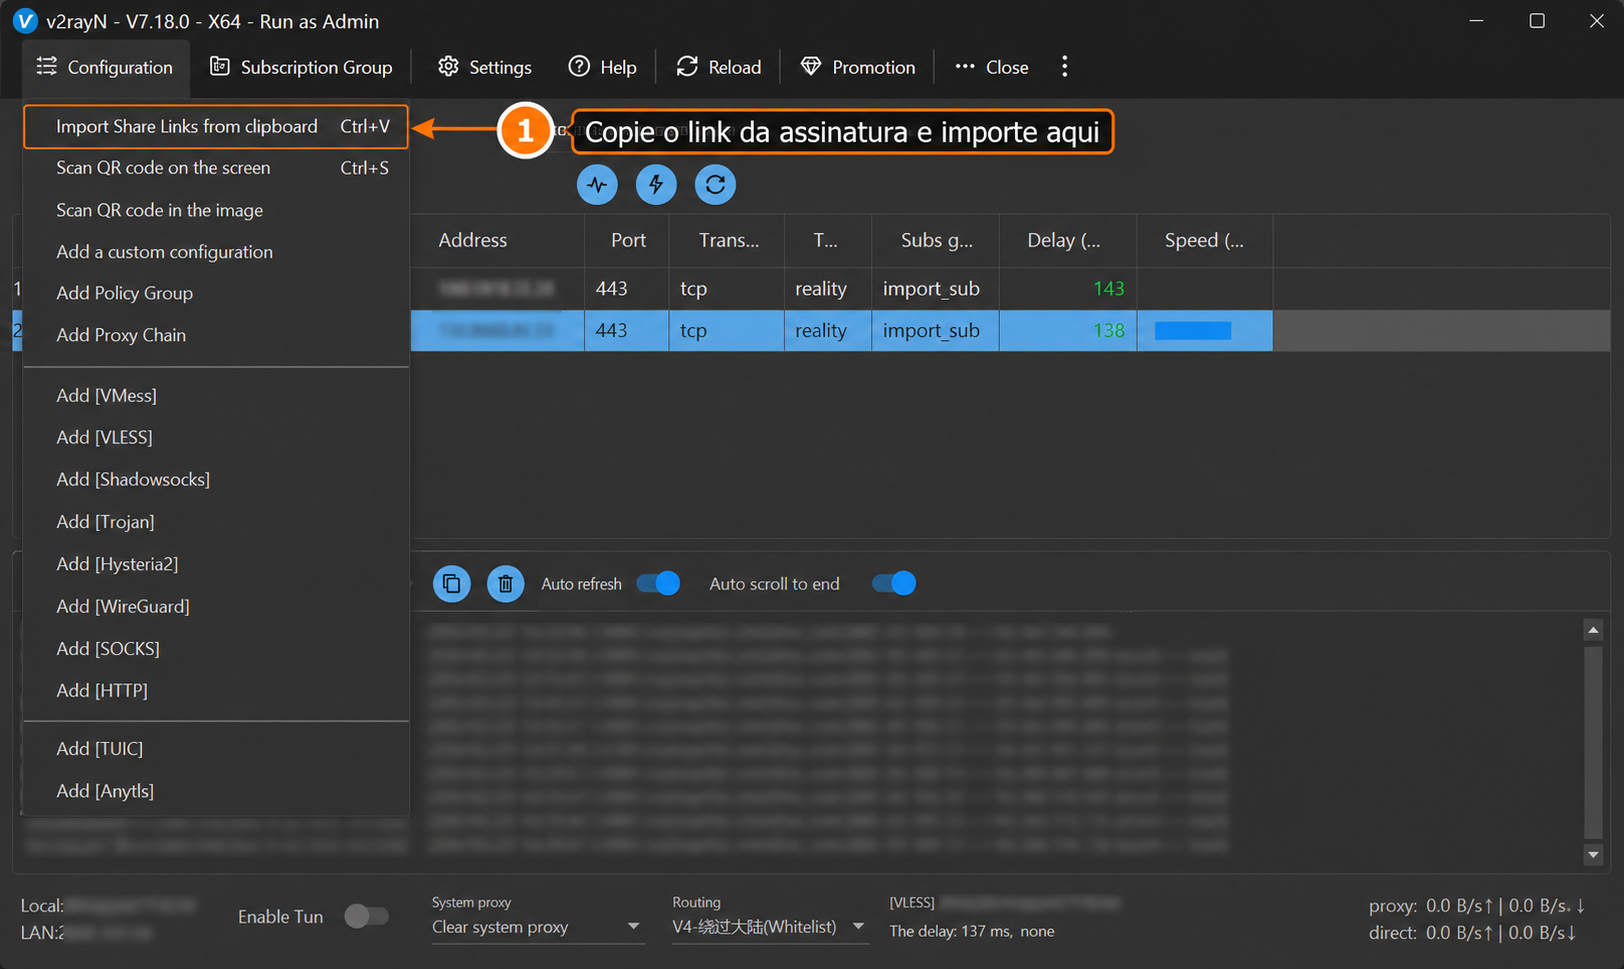Click the v2rayN app logo icon

pyautogui.click(x=25, y=20)
